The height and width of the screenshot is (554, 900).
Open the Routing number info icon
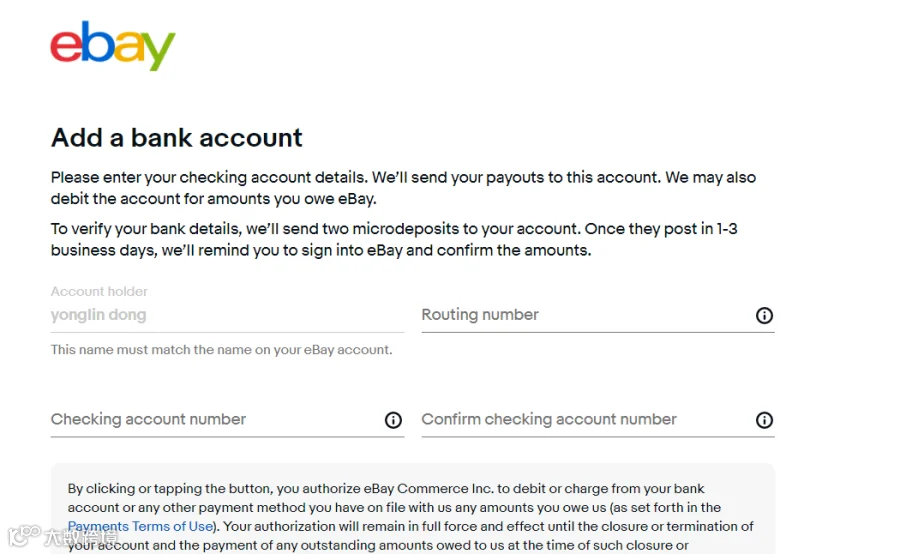click(764, 315)
